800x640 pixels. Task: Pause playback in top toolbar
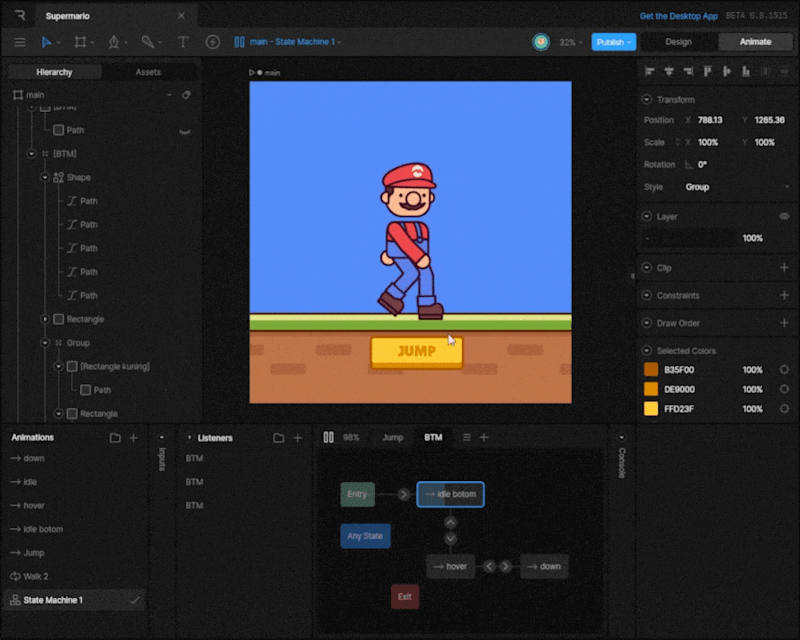coord(239,42)
